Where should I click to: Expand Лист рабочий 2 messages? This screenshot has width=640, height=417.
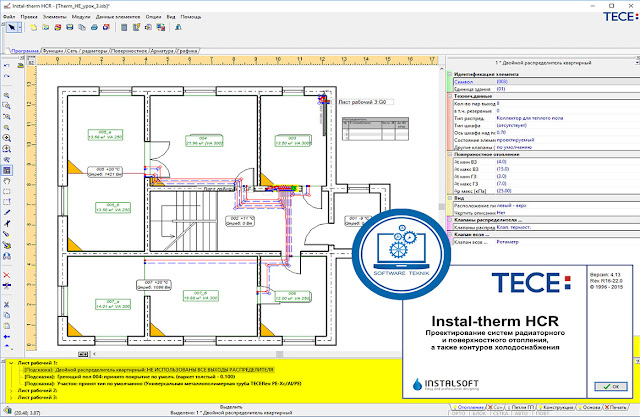click(11, 390)
